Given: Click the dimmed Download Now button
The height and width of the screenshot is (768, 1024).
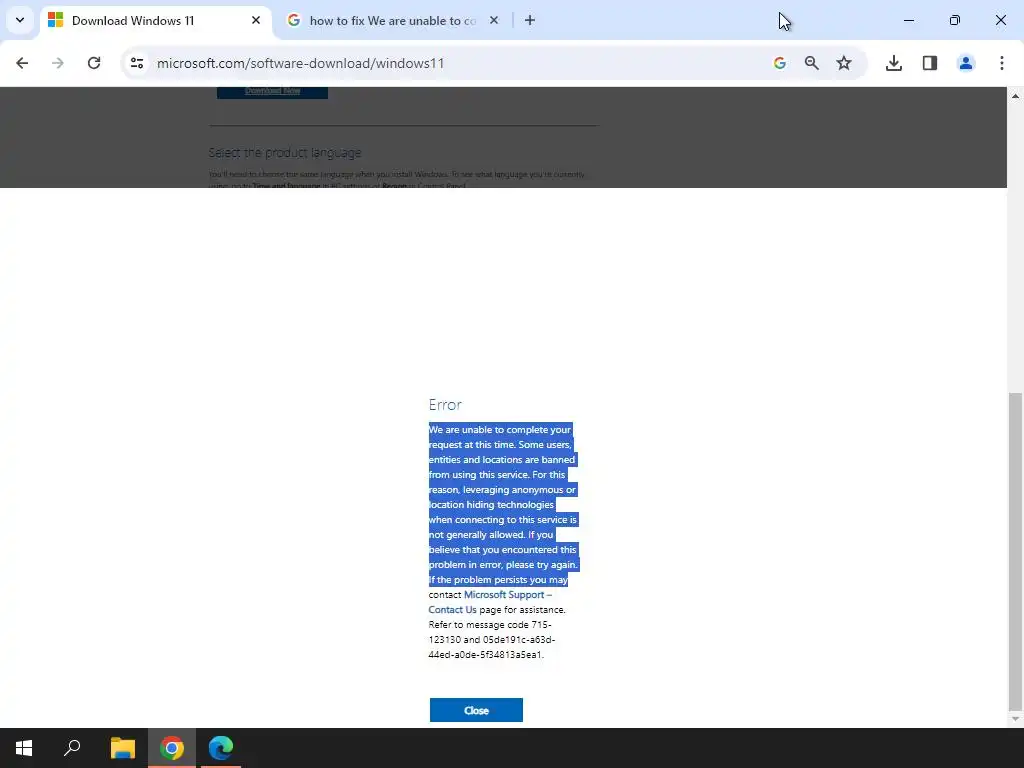Looking at the screenshot, I should click(272, 91).
